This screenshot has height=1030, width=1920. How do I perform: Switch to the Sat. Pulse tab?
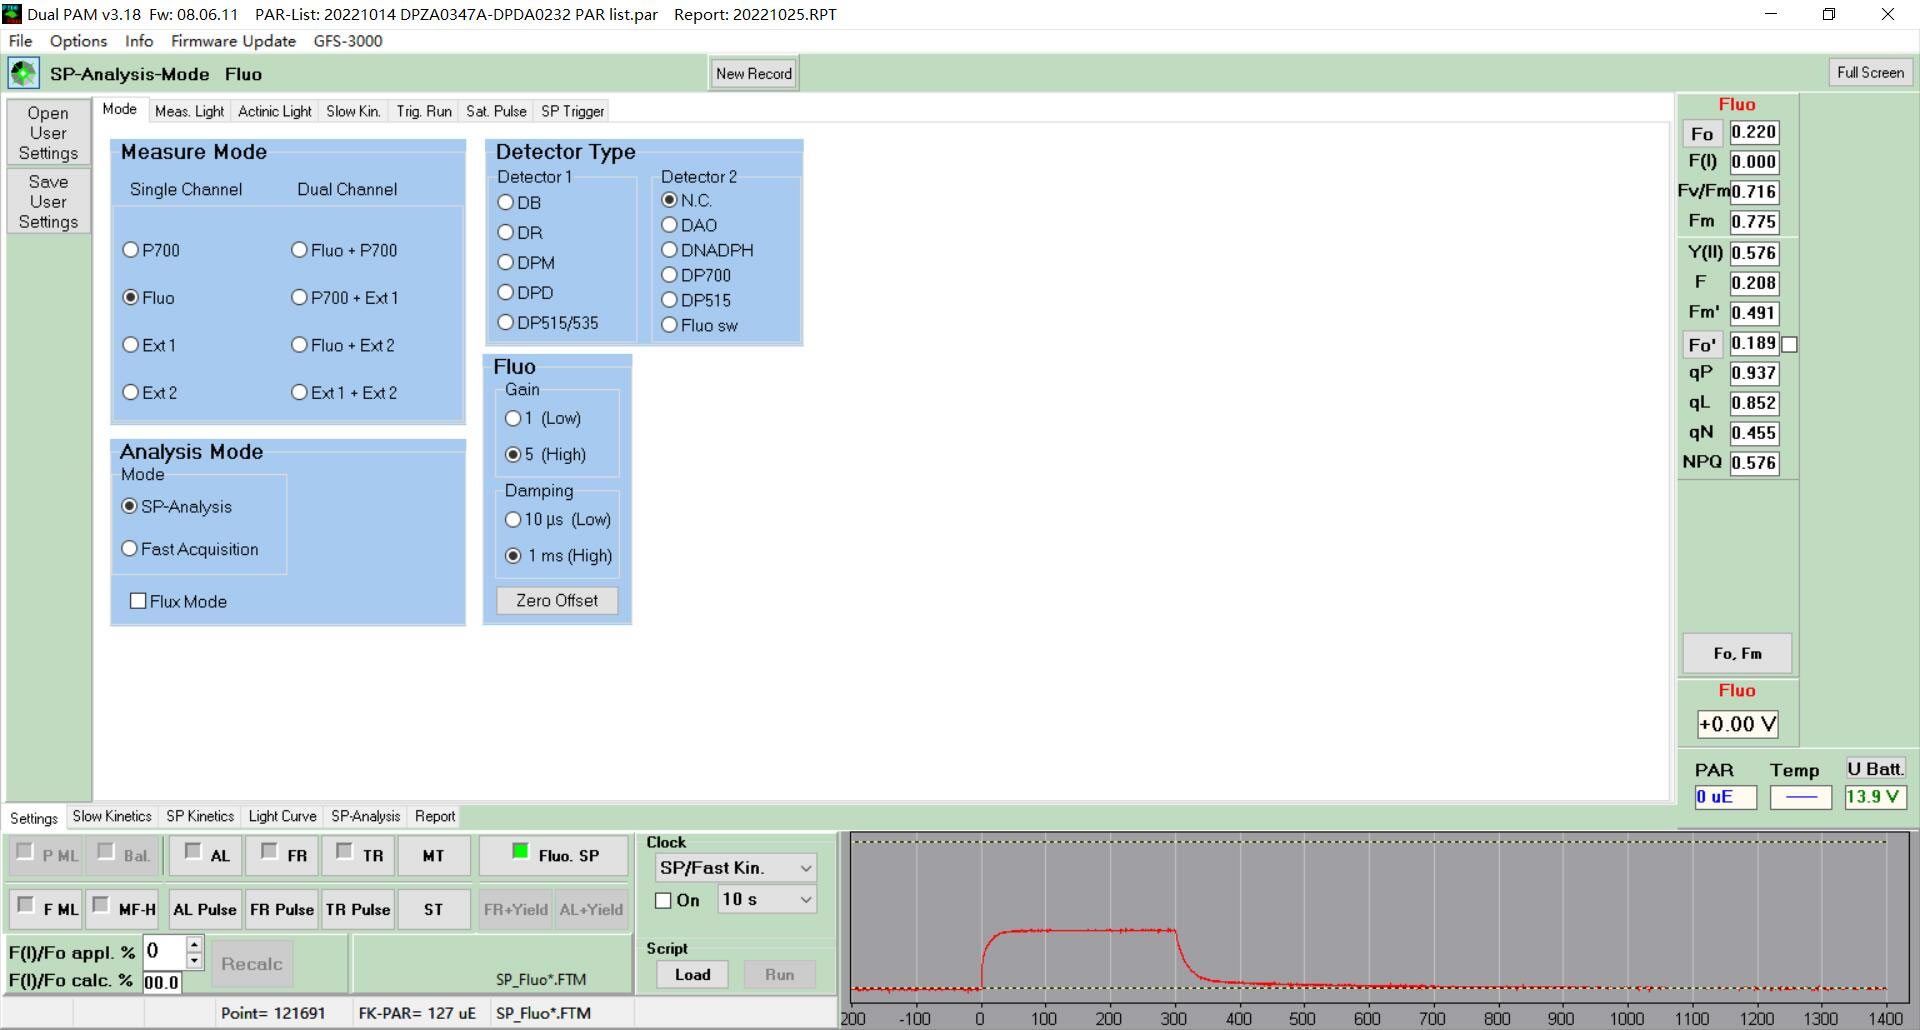pyautogui.click(x=496, y=111)
